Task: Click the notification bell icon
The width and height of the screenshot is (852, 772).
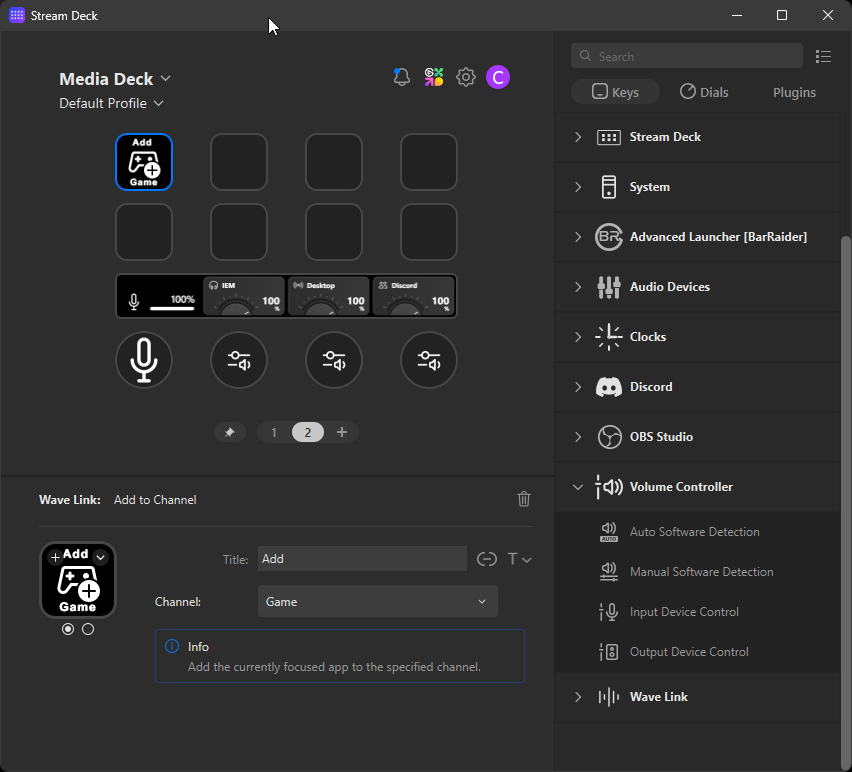Action: [x=402, y=77]
